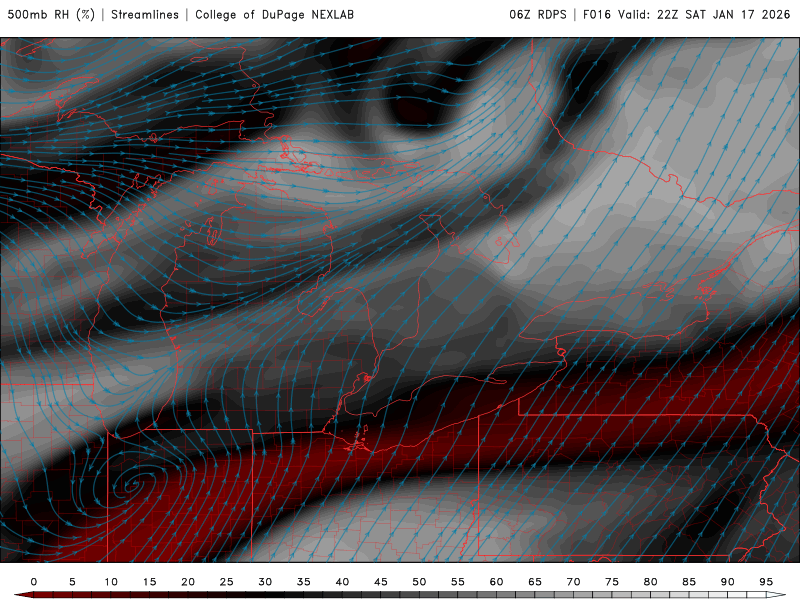Click the colorbar label '75'
The height and width of the screenshot is (600, 800).
click(612, 582)
